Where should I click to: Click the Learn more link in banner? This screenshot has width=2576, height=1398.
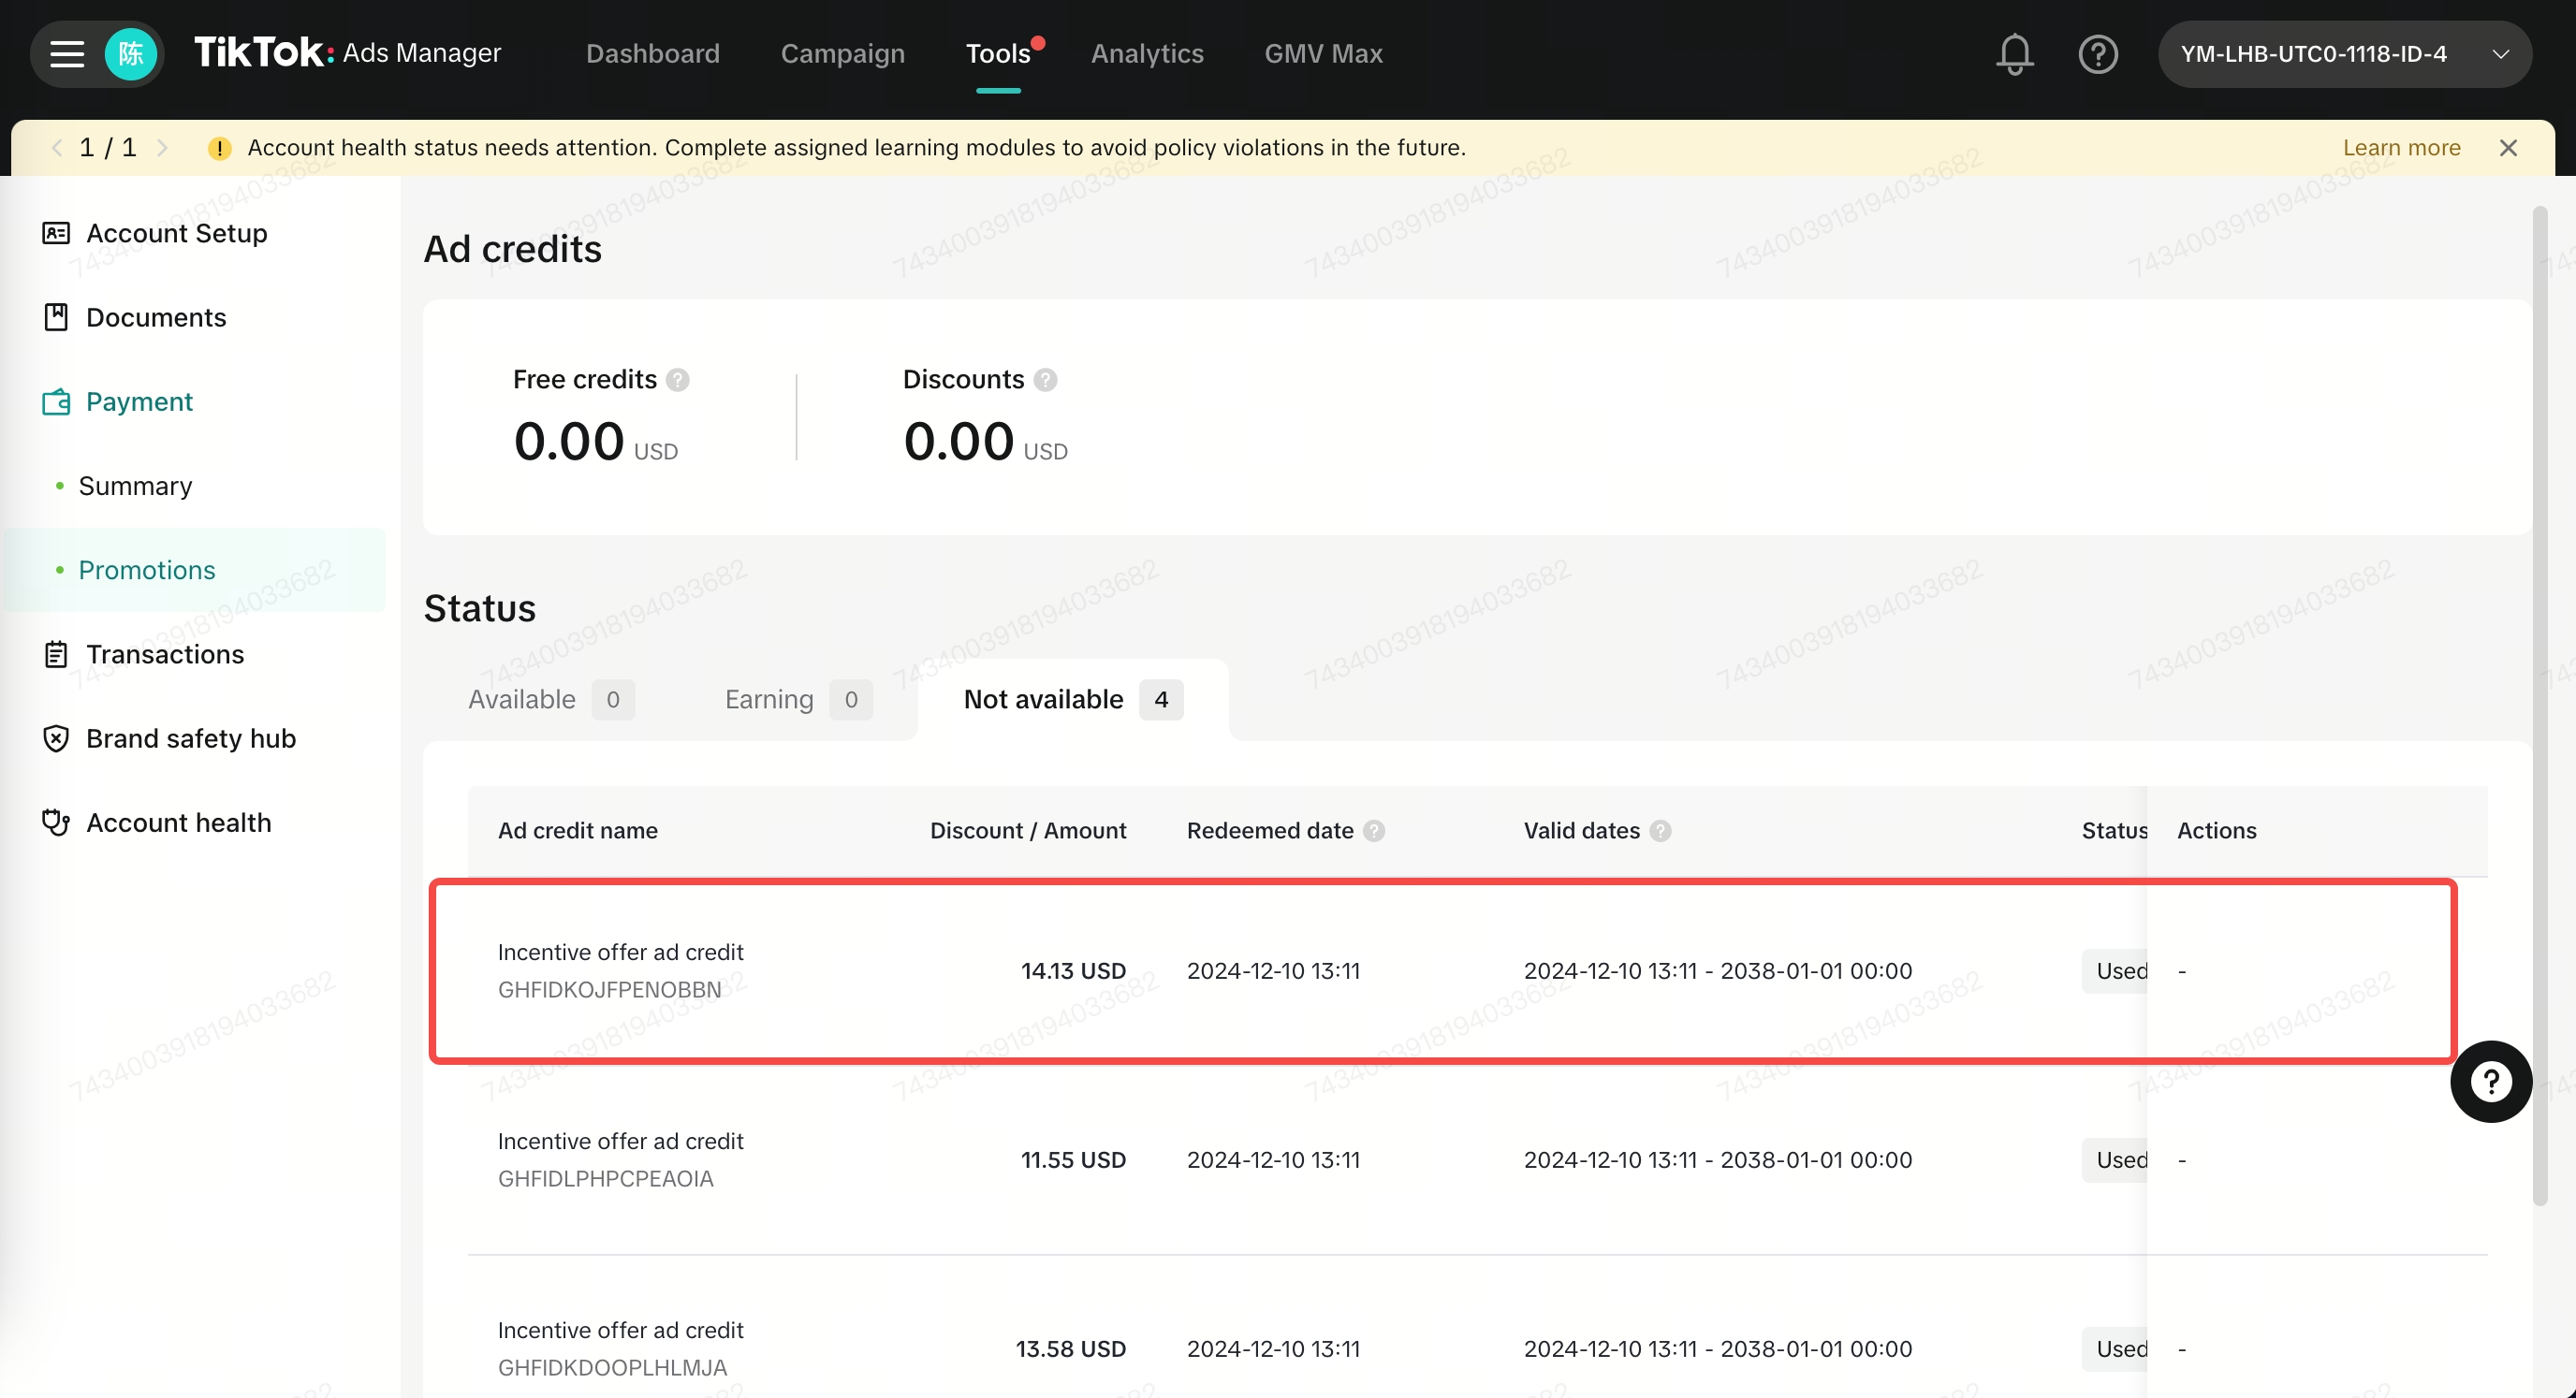(2401, 148)
